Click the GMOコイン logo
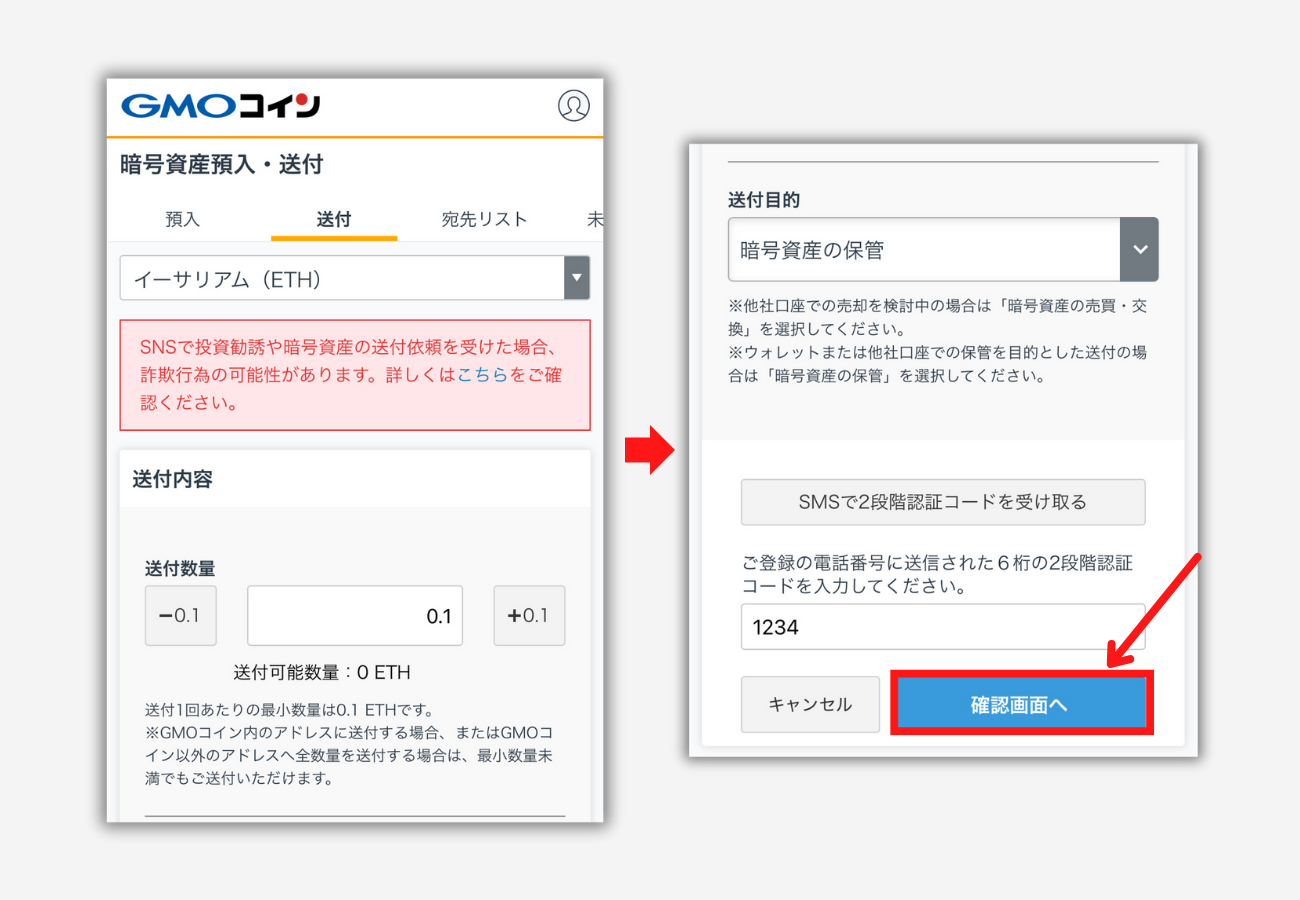1300x900 pixels. tap(218, 105)
